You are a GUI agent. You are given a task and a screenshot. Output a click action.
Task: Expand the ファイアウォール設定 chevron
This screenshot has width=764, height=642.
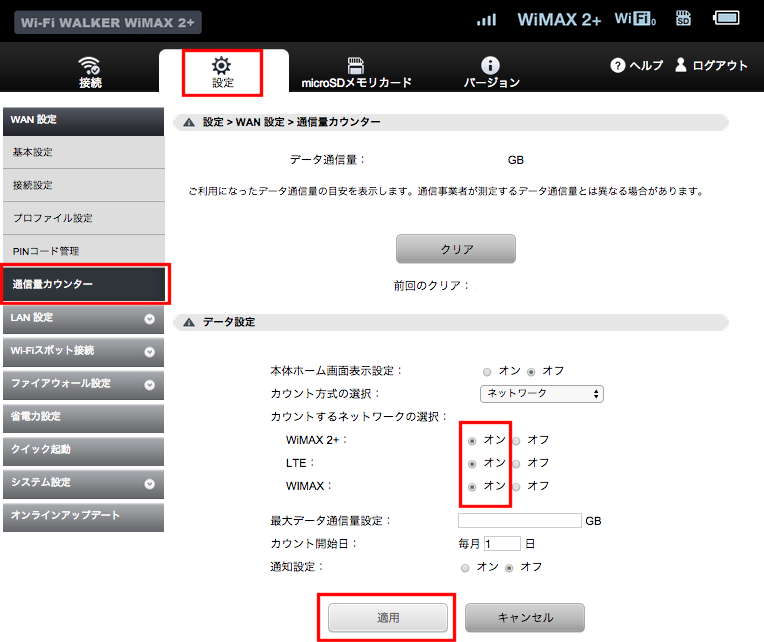coord(150,385)
